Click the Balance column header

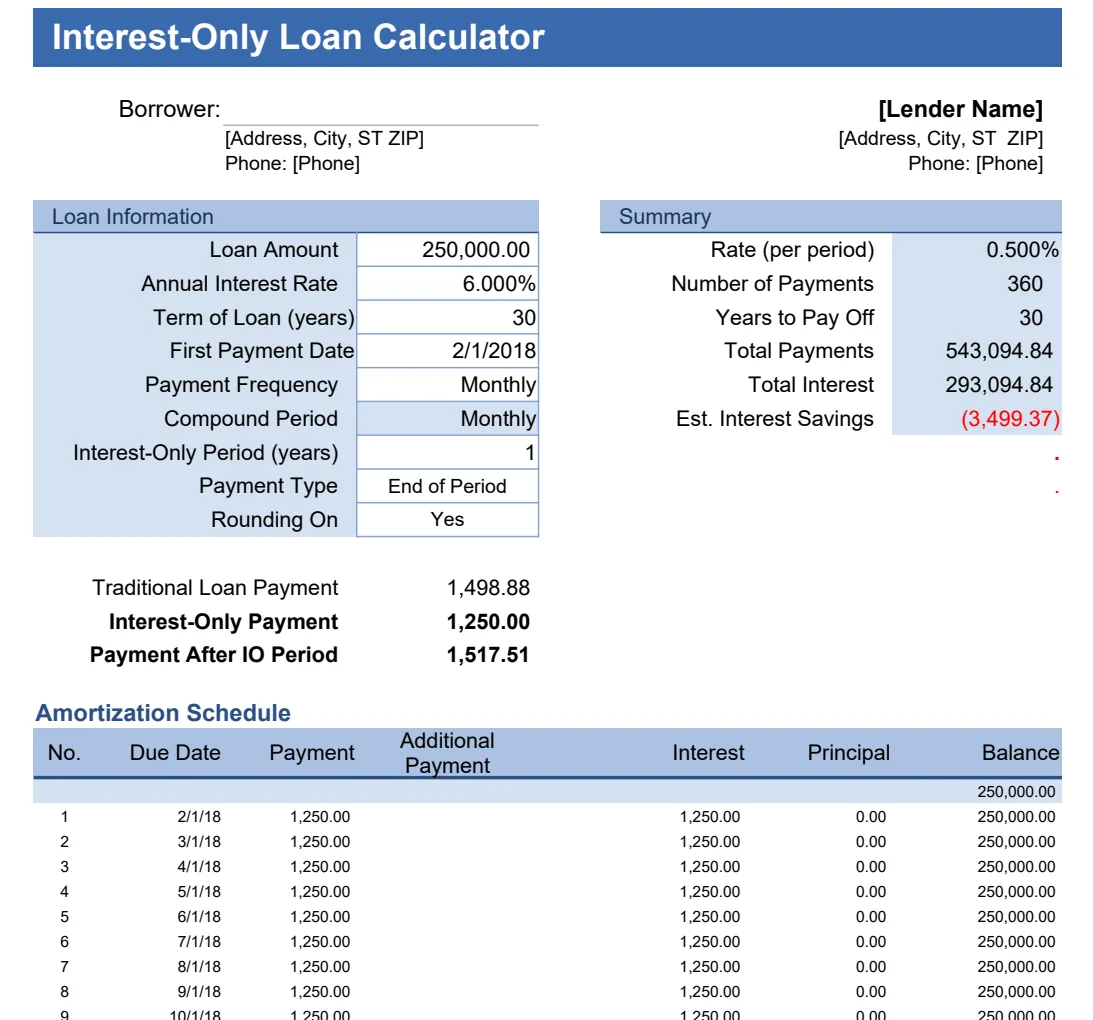click(x=1021, y=753)
